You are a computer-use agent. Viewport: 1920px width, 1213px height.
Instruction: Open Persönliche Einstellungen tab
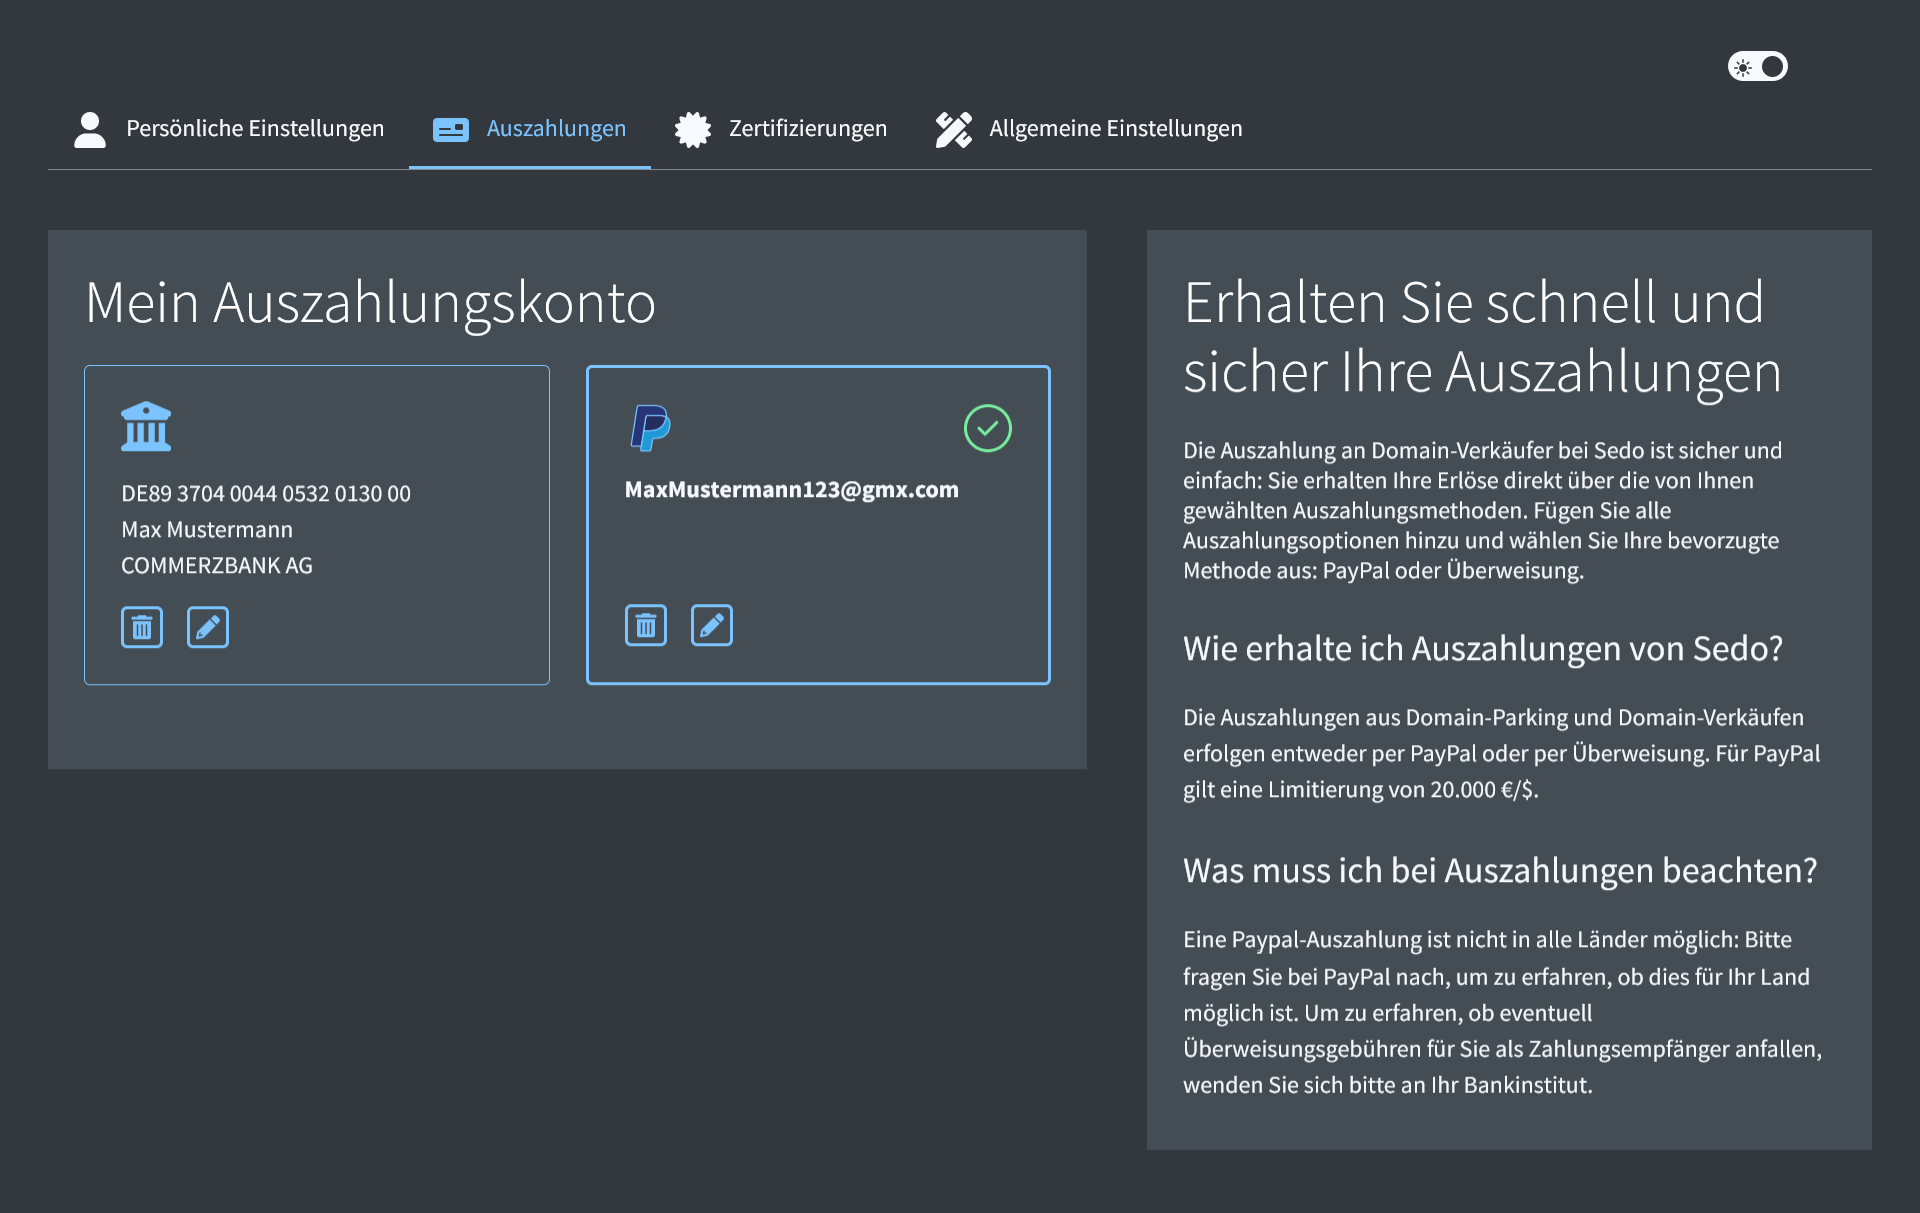(254, 129)
